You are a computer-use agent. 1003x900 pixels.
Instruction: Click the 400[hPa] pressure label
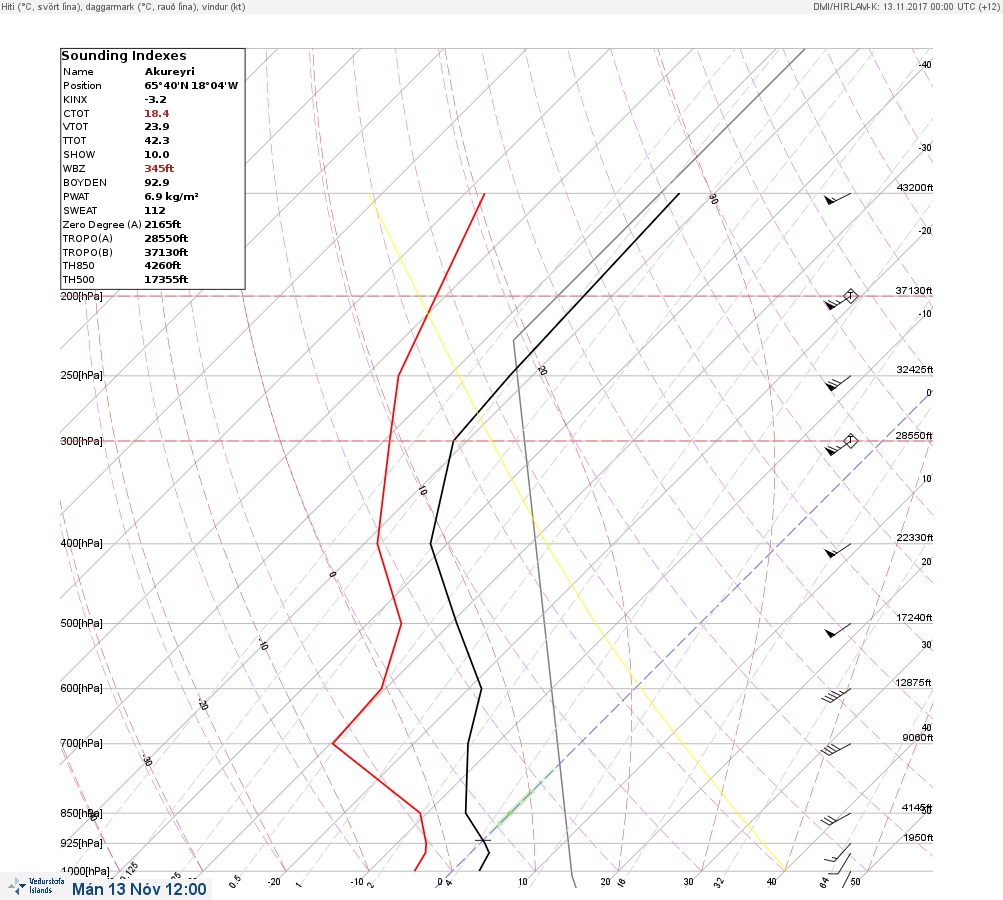pyautogui.click(x=81, y=543)
